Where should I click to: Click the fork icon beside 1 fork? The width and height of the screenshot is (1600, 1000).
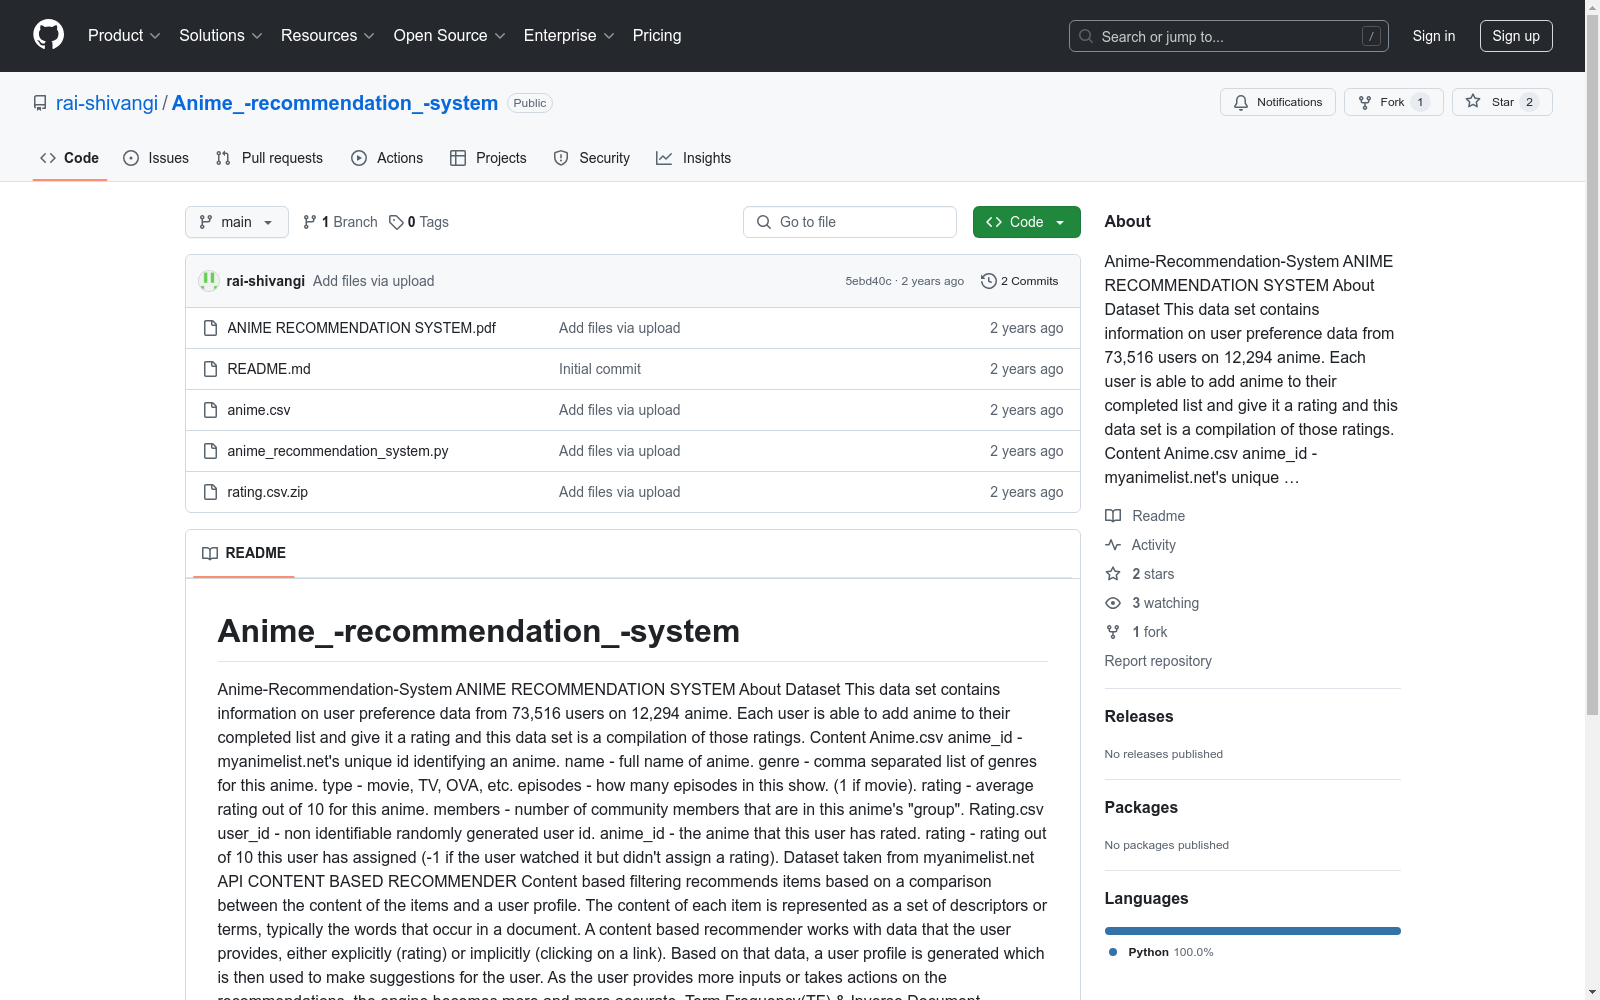click(x=1113, y=632)
